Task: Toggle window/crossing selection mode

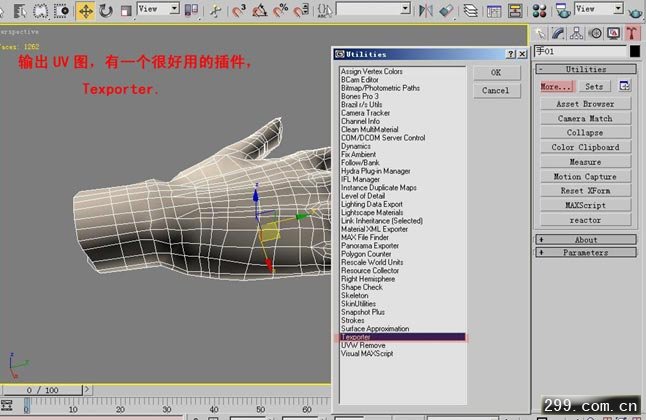Action: pyautogui.click(x=62, y=10)
